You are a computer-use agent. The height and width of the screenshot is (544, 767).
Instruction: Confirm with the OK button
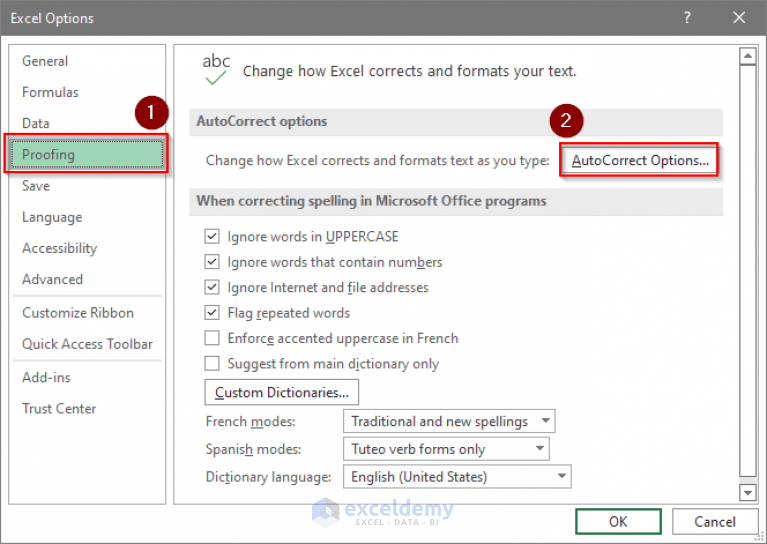[618, 521]
